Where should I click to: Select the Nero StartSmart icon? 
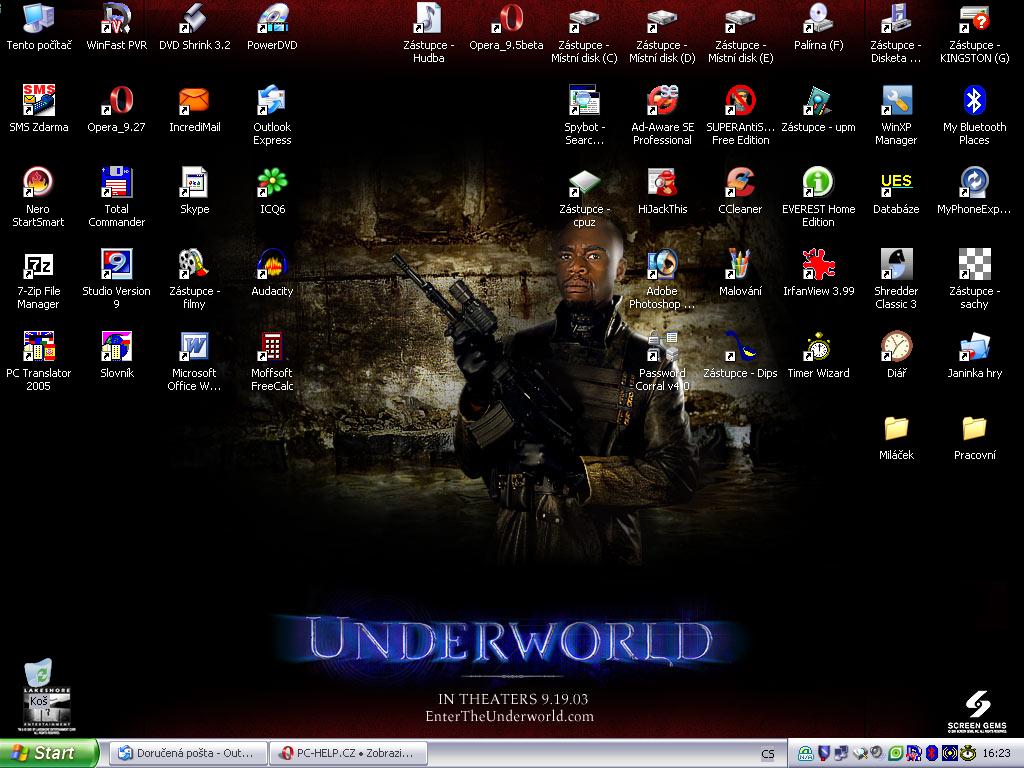click(x=38, y=183)
